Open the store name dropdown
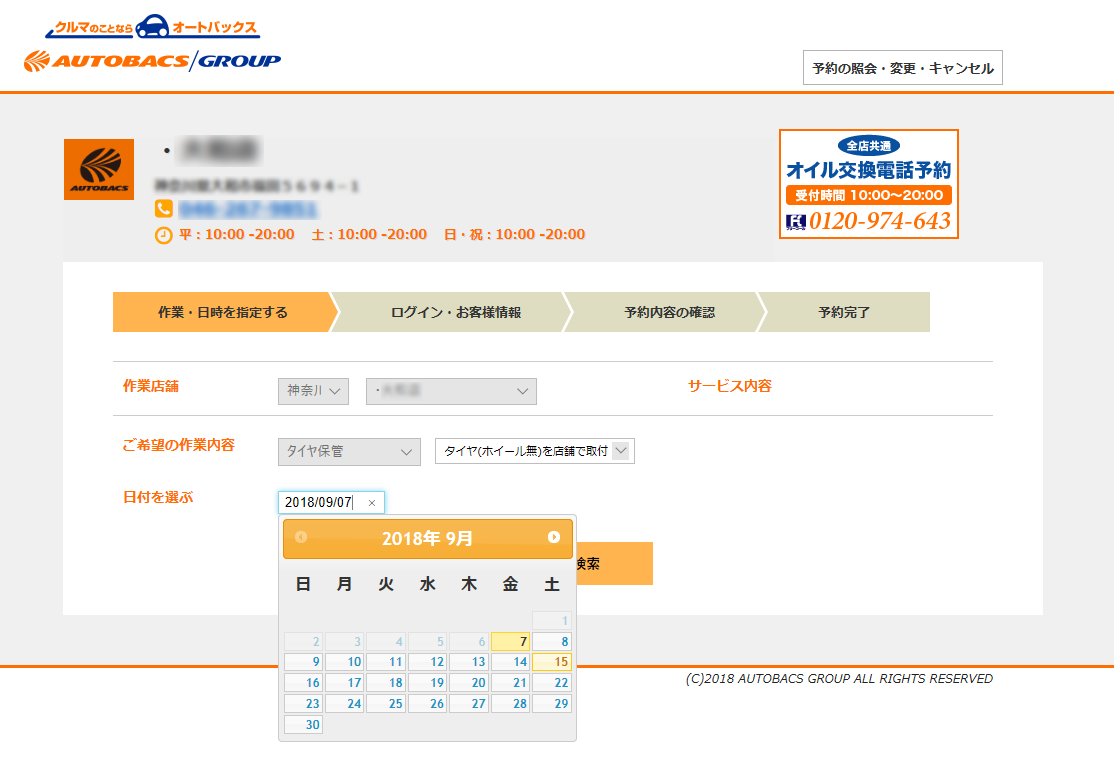 tap(451, 391)
